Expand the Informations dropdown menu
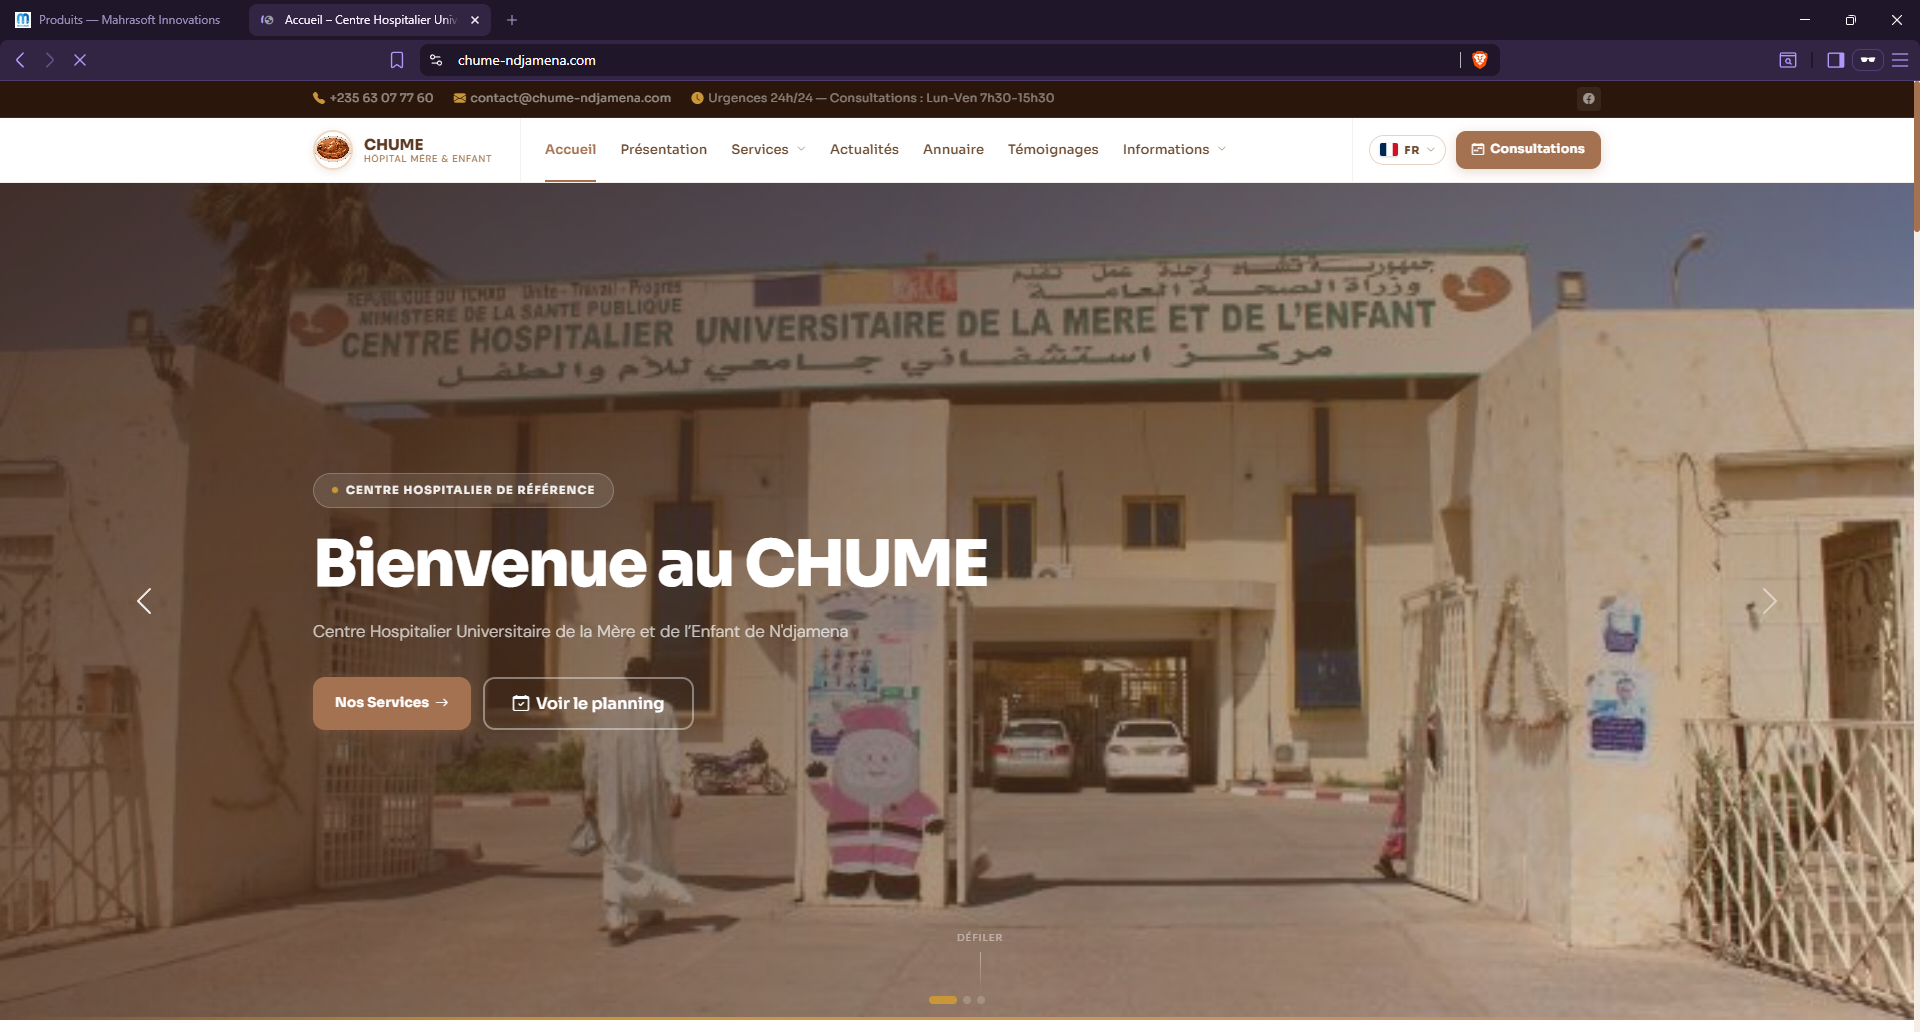This screenshot has width=1920, height=1032. tap(1174, 149)
